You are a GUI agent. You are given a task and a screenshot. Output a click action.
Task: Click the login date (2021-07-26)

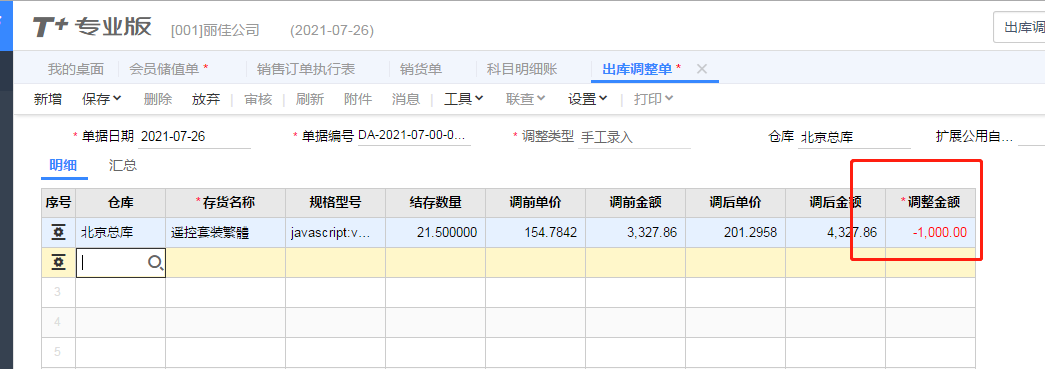(x=332, y=30)
